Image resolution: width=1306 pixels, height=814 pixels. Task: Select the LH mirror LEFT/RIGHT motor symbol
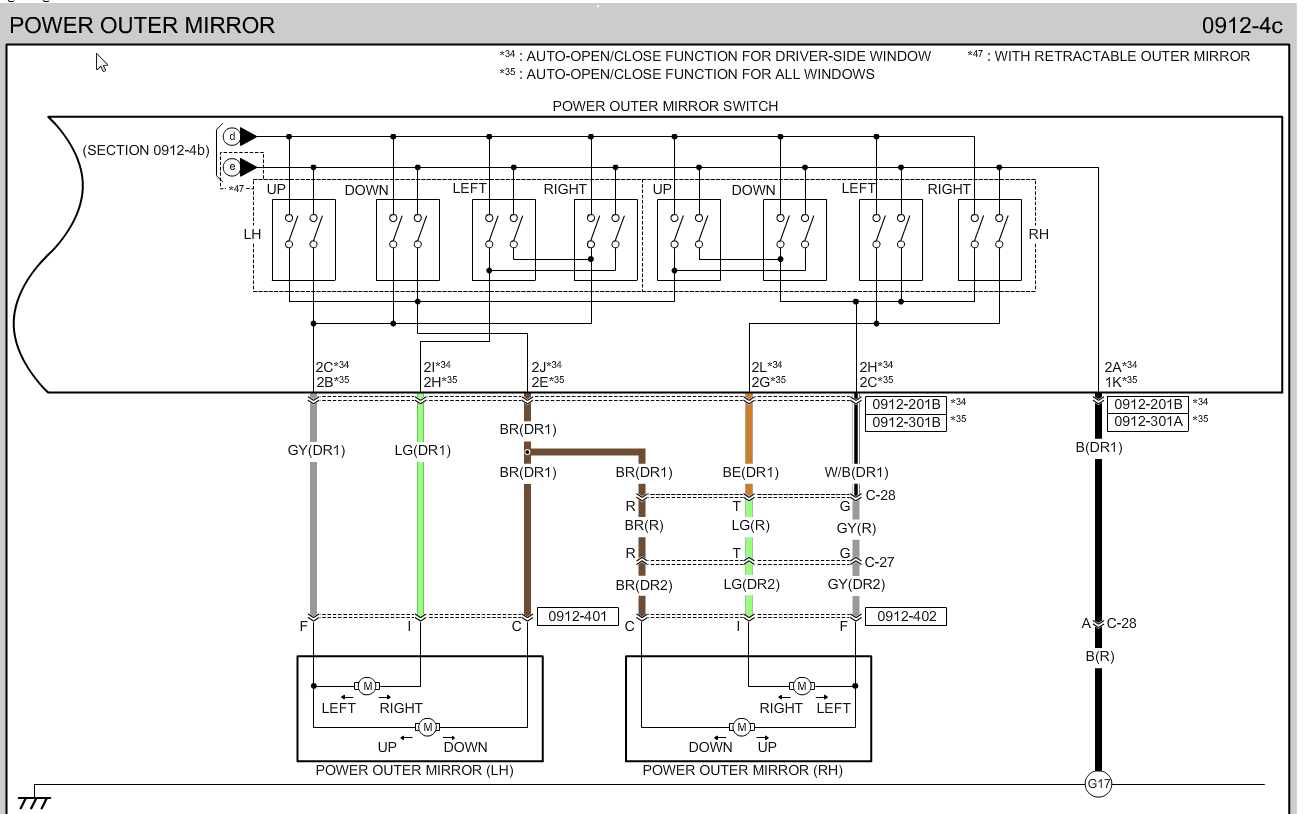[x=367, y=686]
